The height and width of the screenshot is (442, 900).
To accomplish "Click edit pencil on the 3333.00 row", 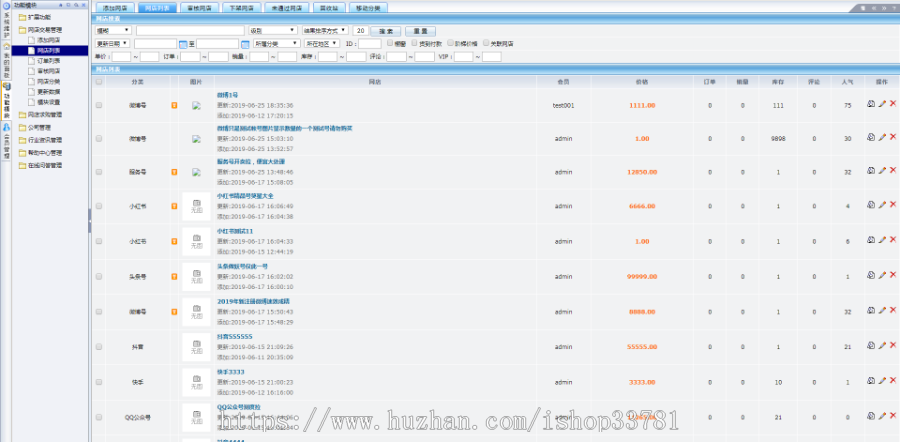I will pyautogui.click(x=882, y=381).
